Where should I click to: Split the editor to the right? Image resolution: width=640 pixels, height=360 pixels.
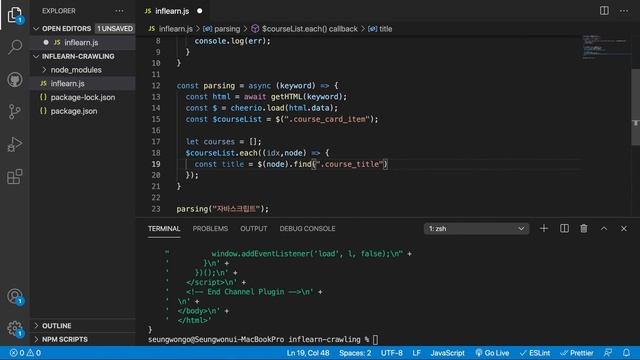click(x=604, y=11)
